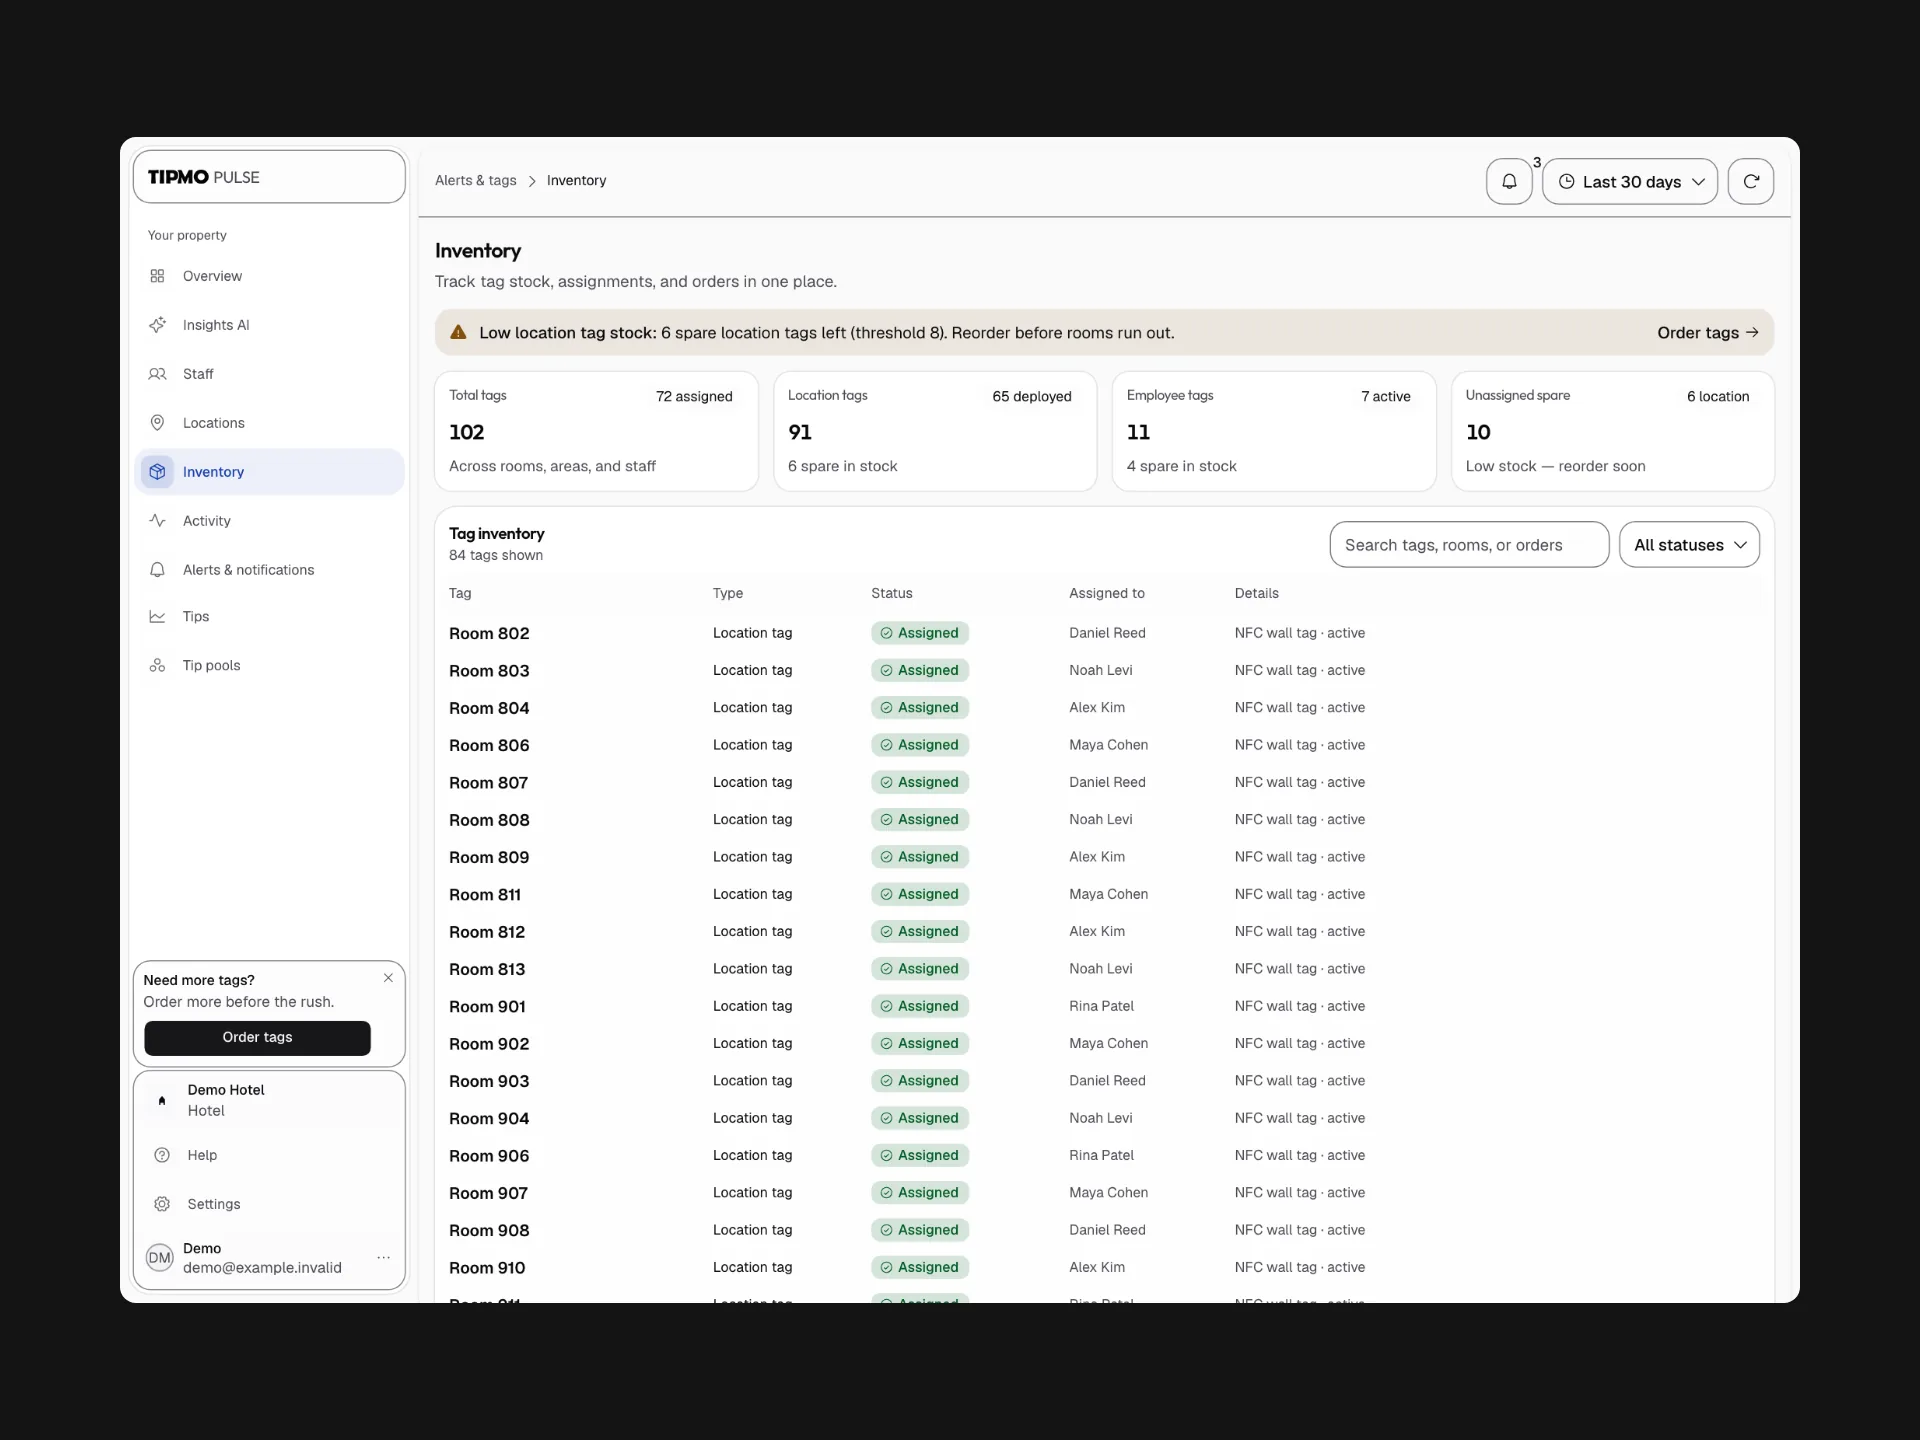Click the Tips chart icon
The width and height of the screenshot is (1920, 1440).
(x=157, y=617)
